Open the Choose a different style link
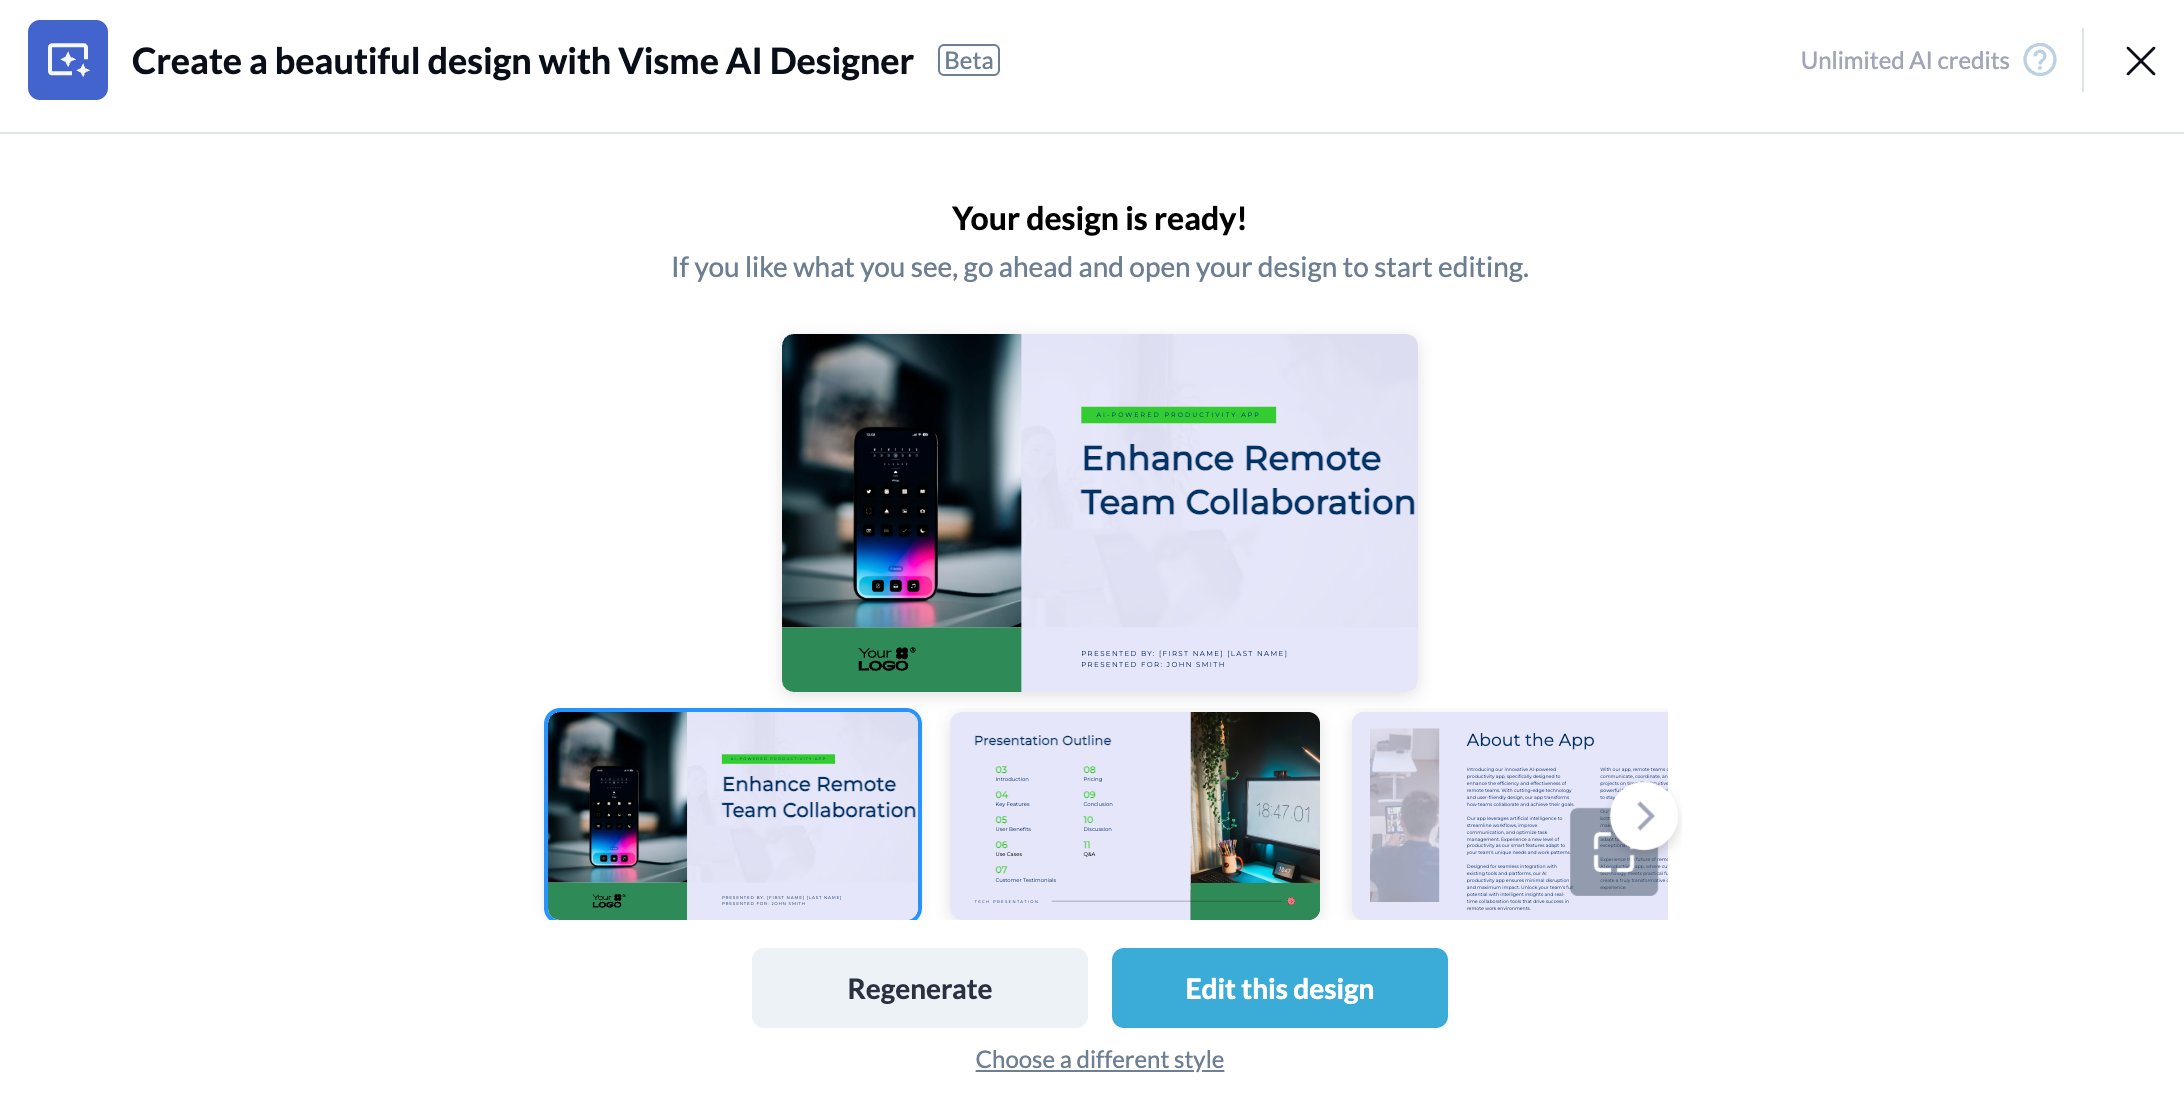The width and height of the screenshot is (2184, 1116). [x=1100, y=1060]
